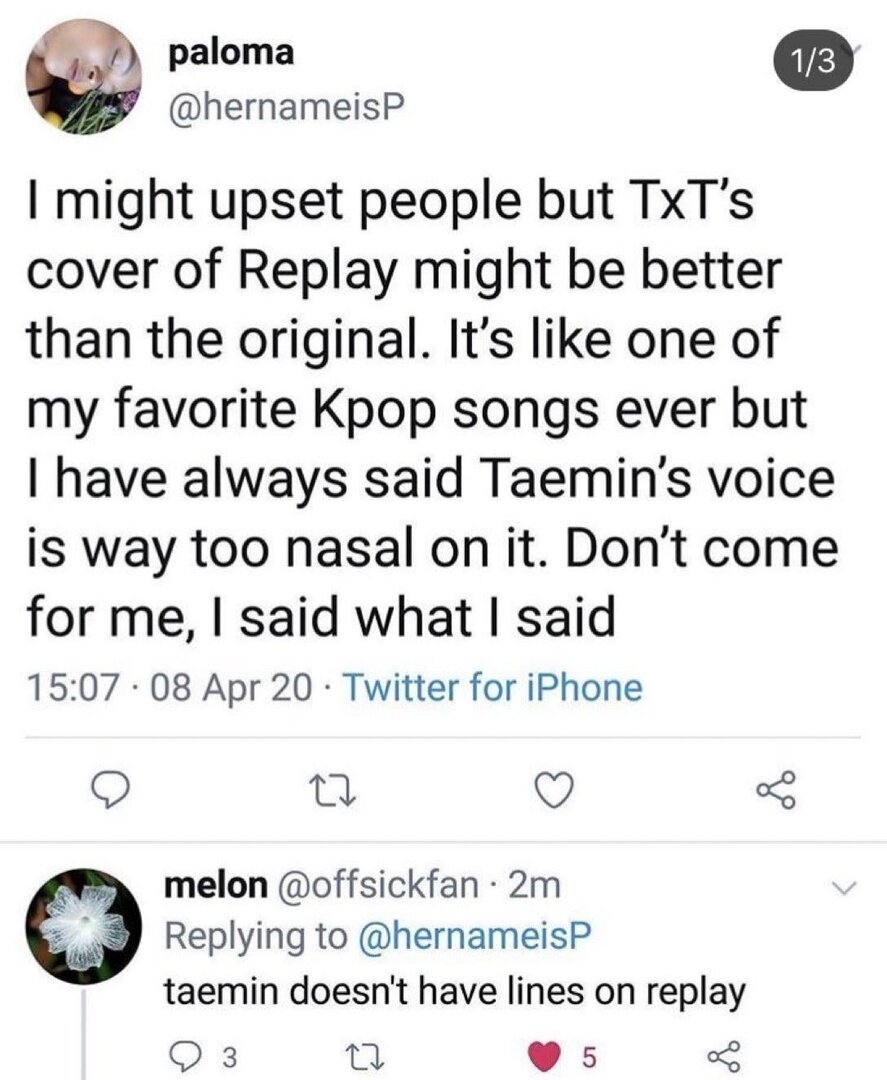Open melon @offsickfan profile name
887x1080 pixels.
[x=321, y=885]
